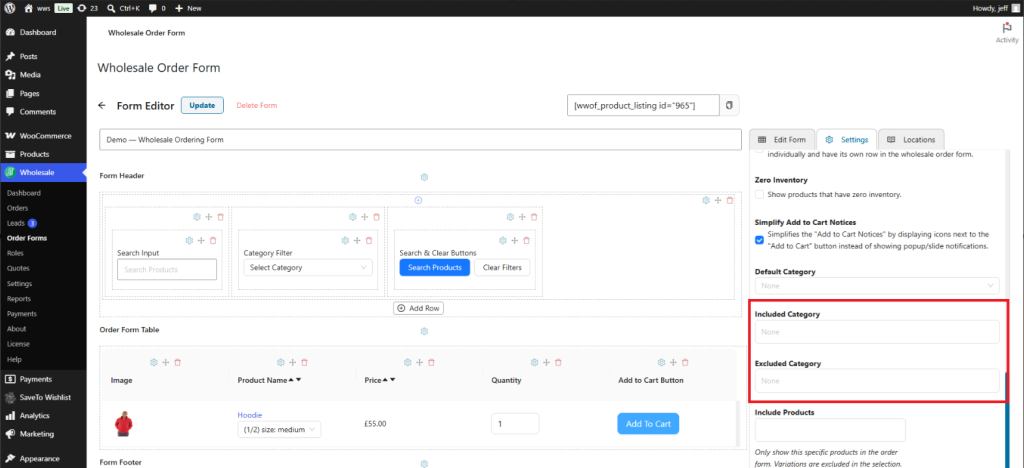
Task: Copy the wwof_product_listing shortcode icon
Action: (729, 105)
